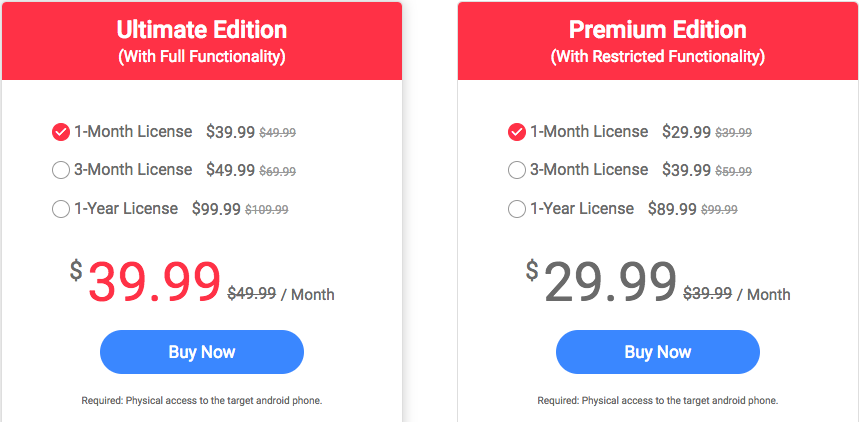Click Ultimate 1-Month License label text
859x422 pixels.
pos(133,131)
